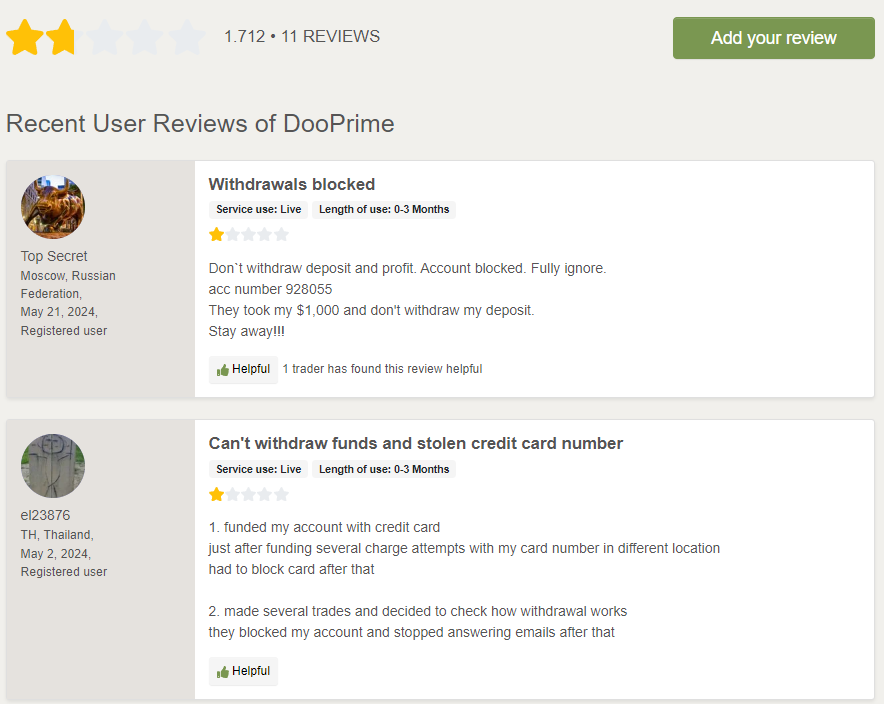Click '2. made several trades' line
Image resolution: width=884 pixels, height=704 pixels.
pos(418,612)
